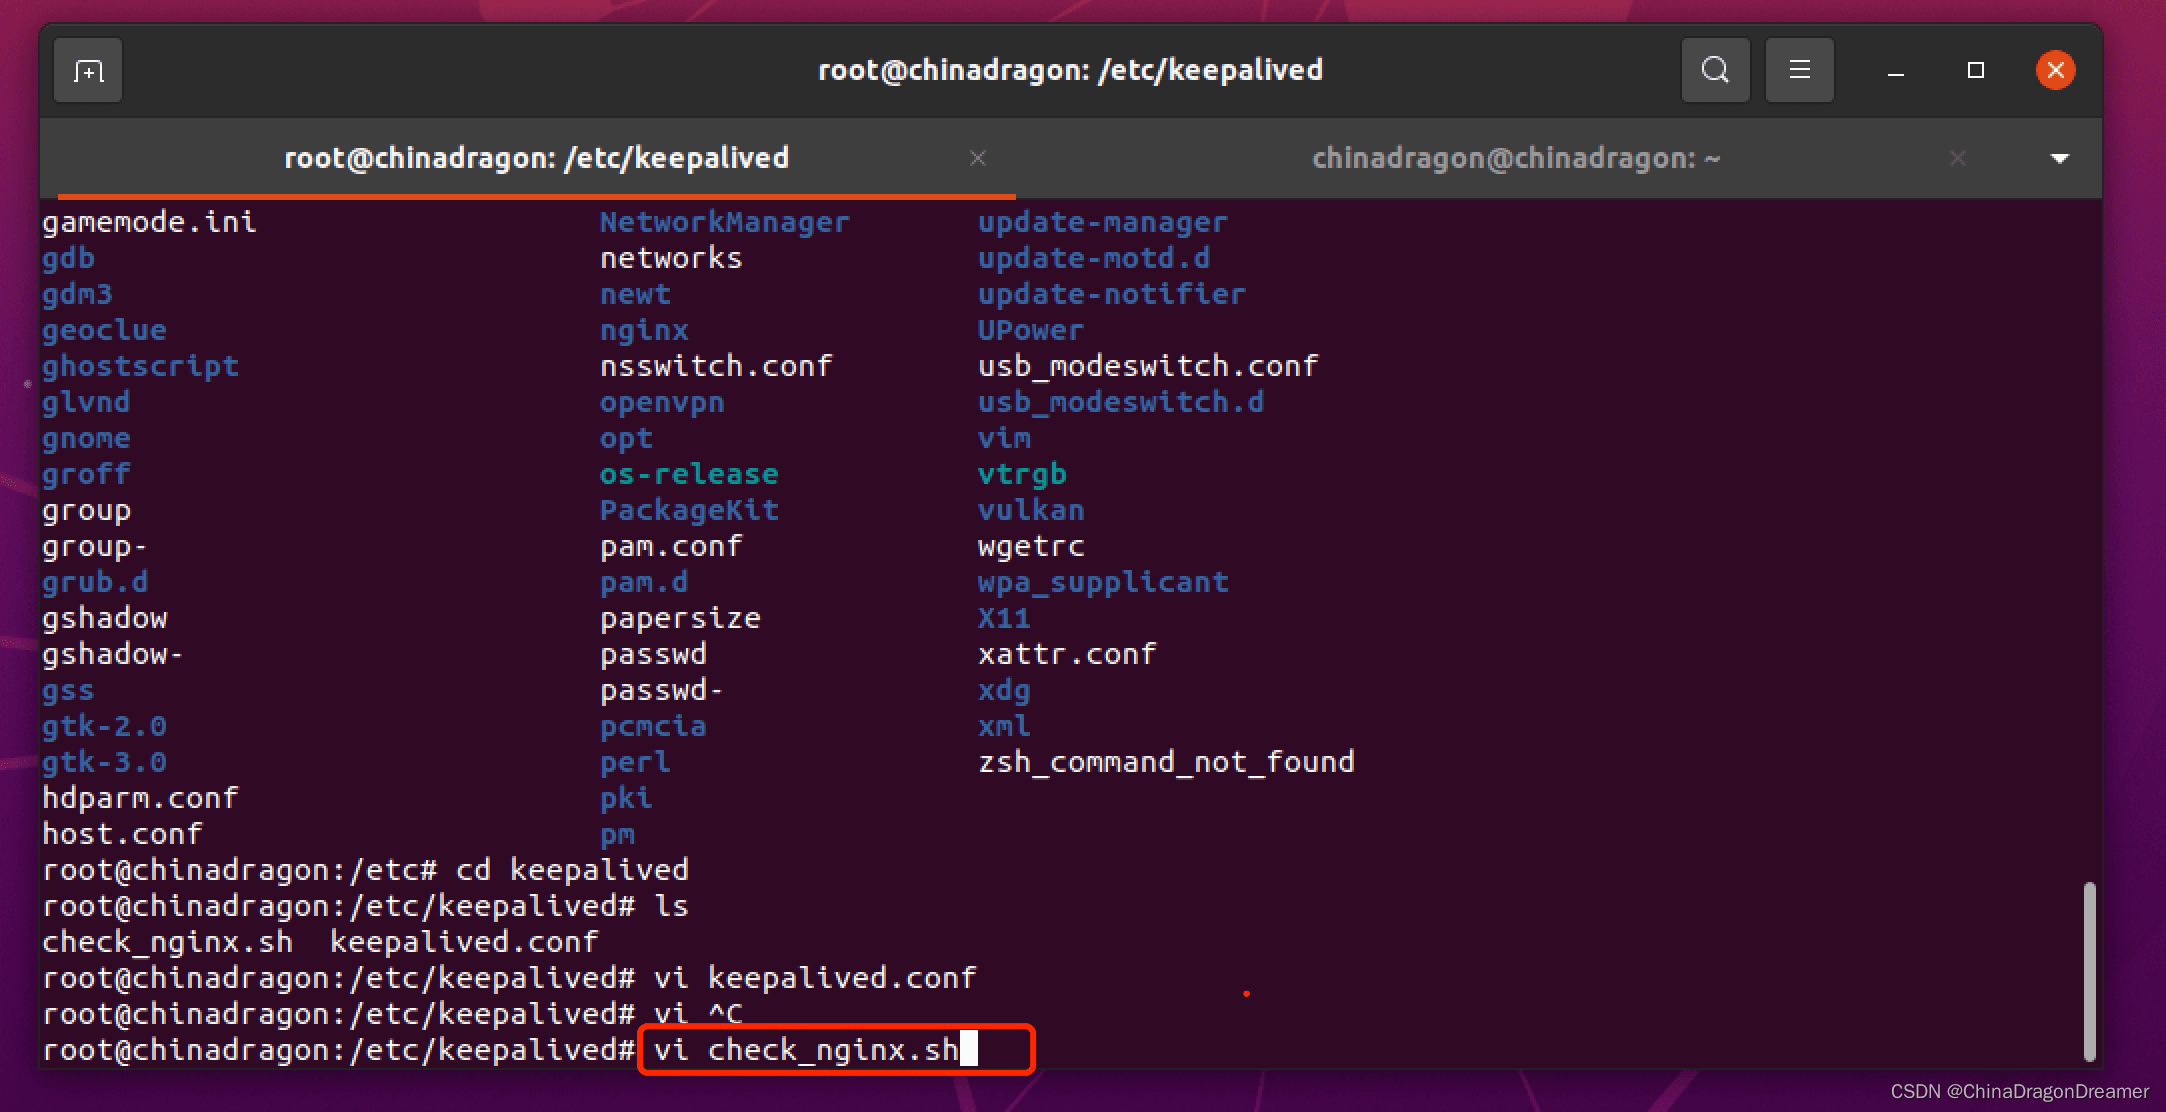Close the root@chinadragon /etc/keepalived tab
Screen dimensions: 2166x1112
pos(978,158)
